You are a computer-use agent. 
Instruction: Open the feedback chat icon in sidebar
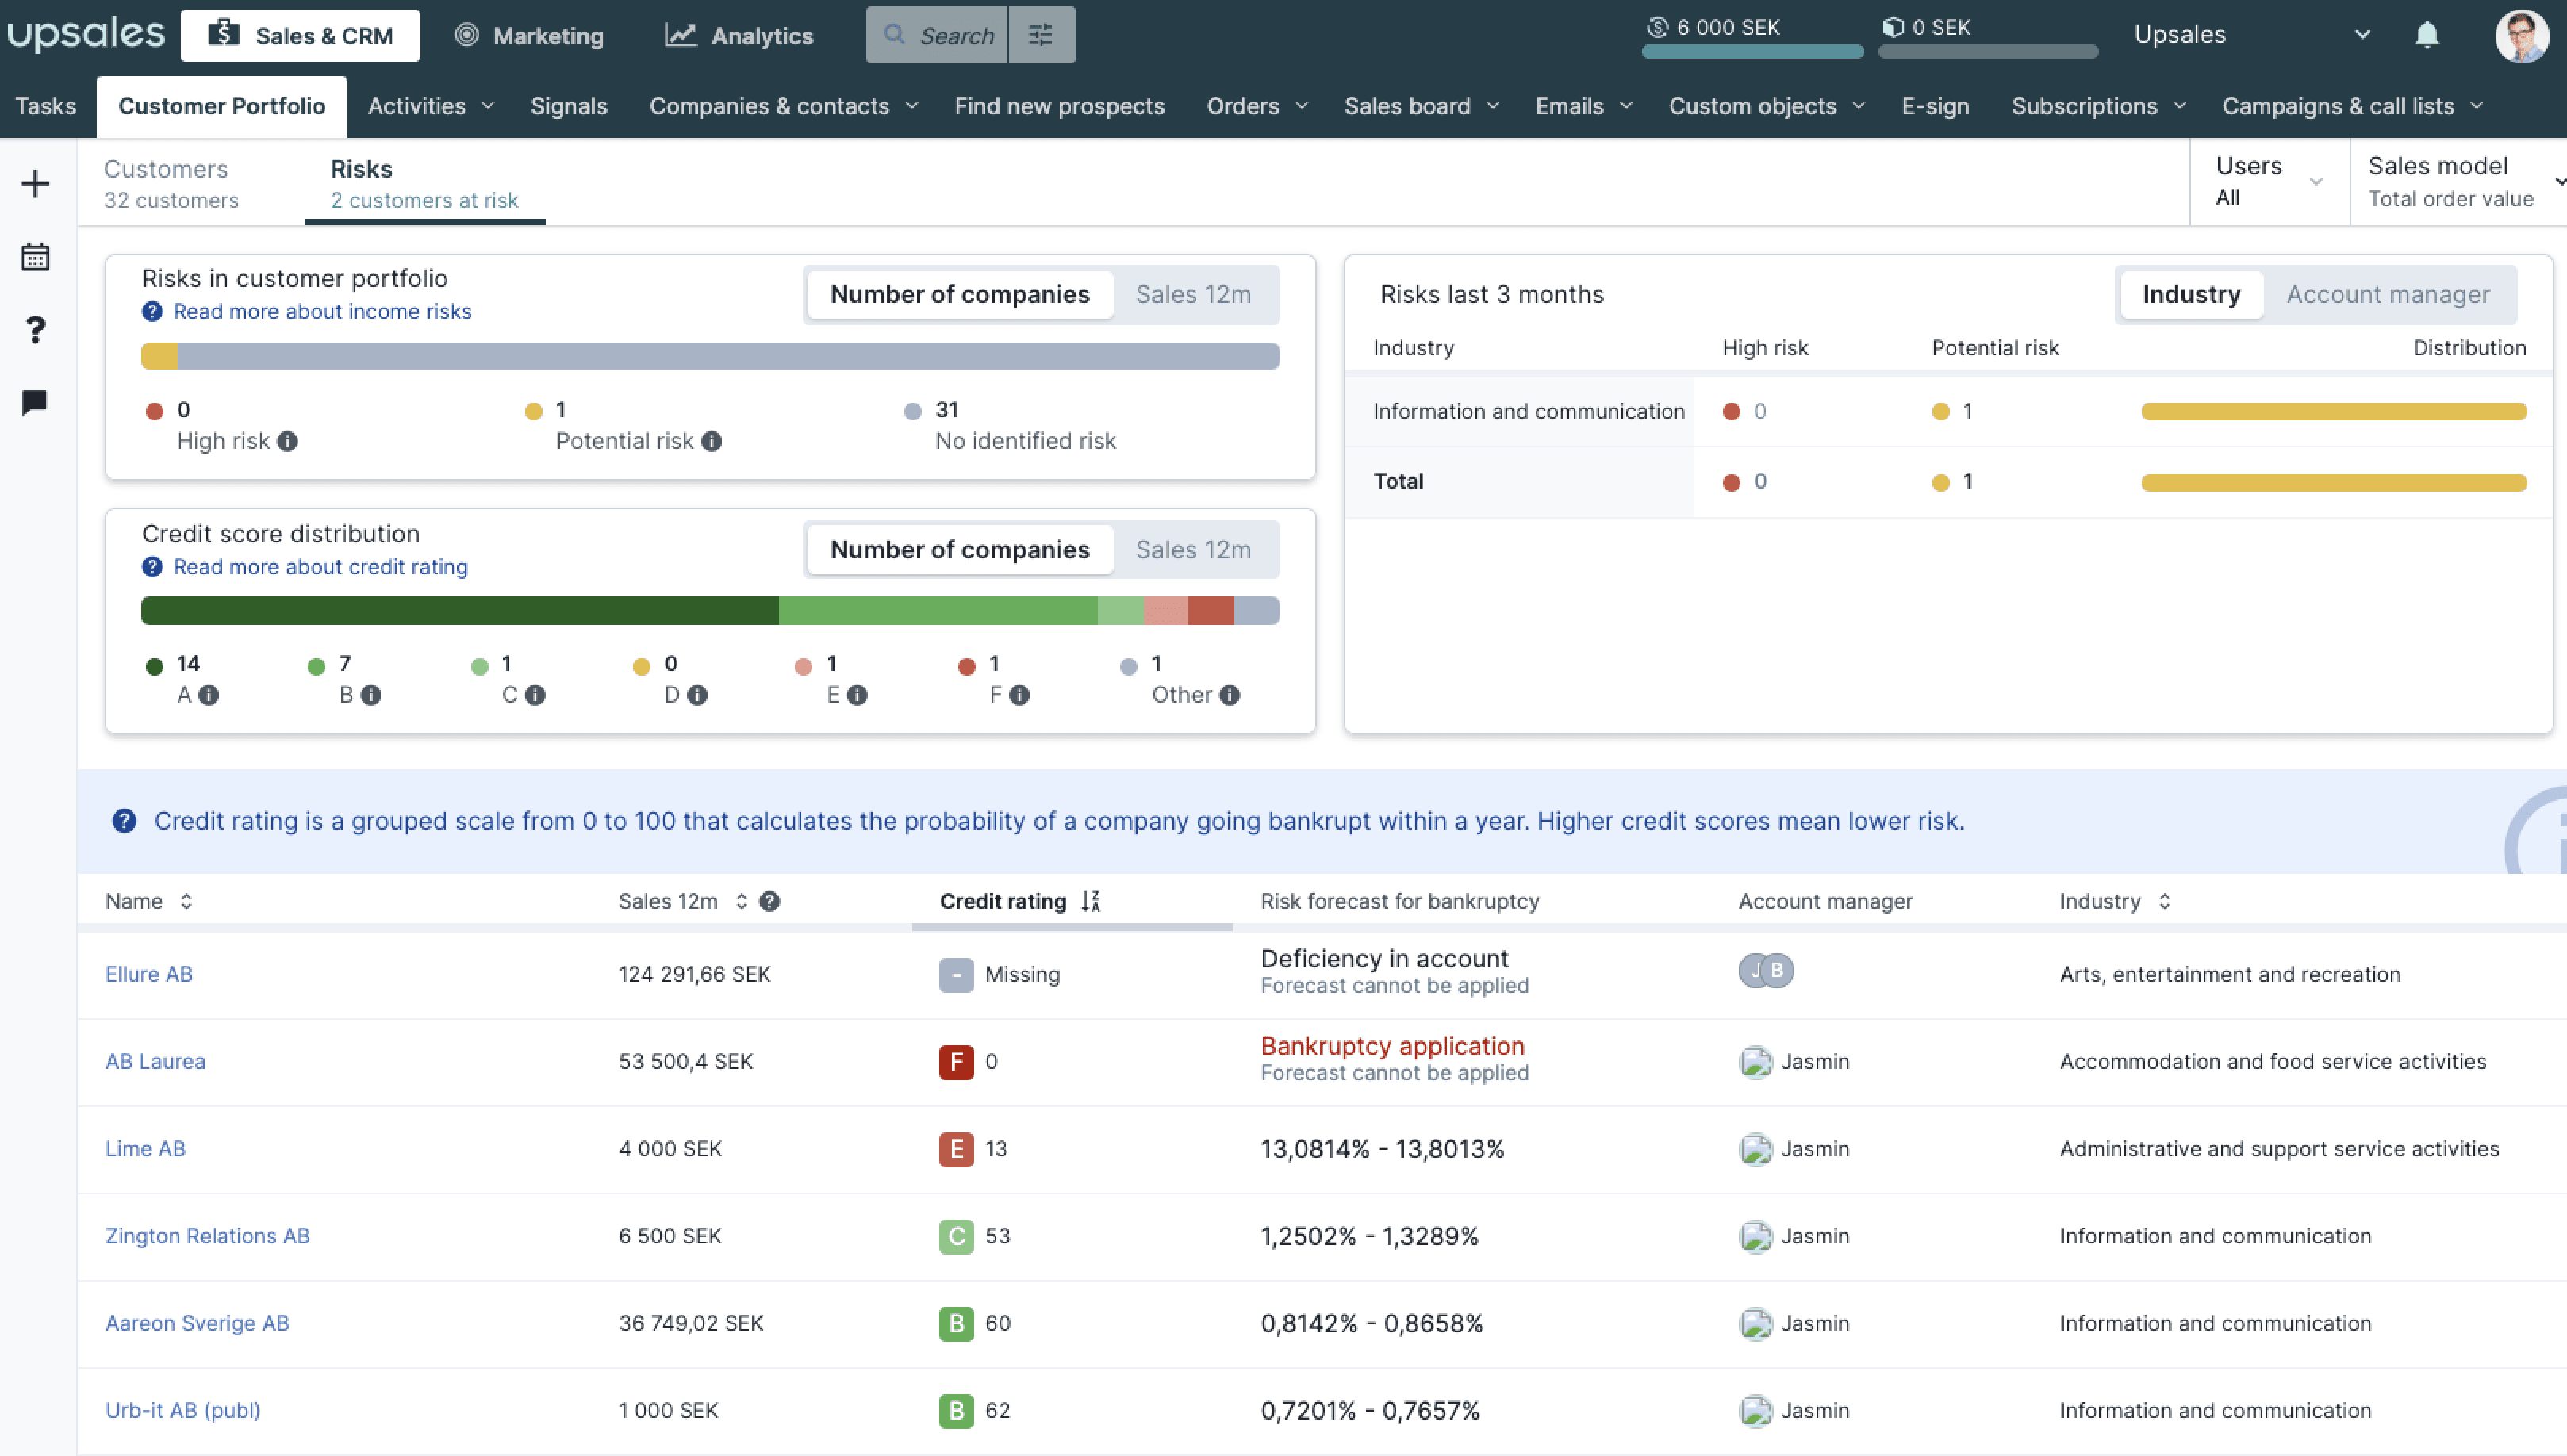click(x=34, y=402)
